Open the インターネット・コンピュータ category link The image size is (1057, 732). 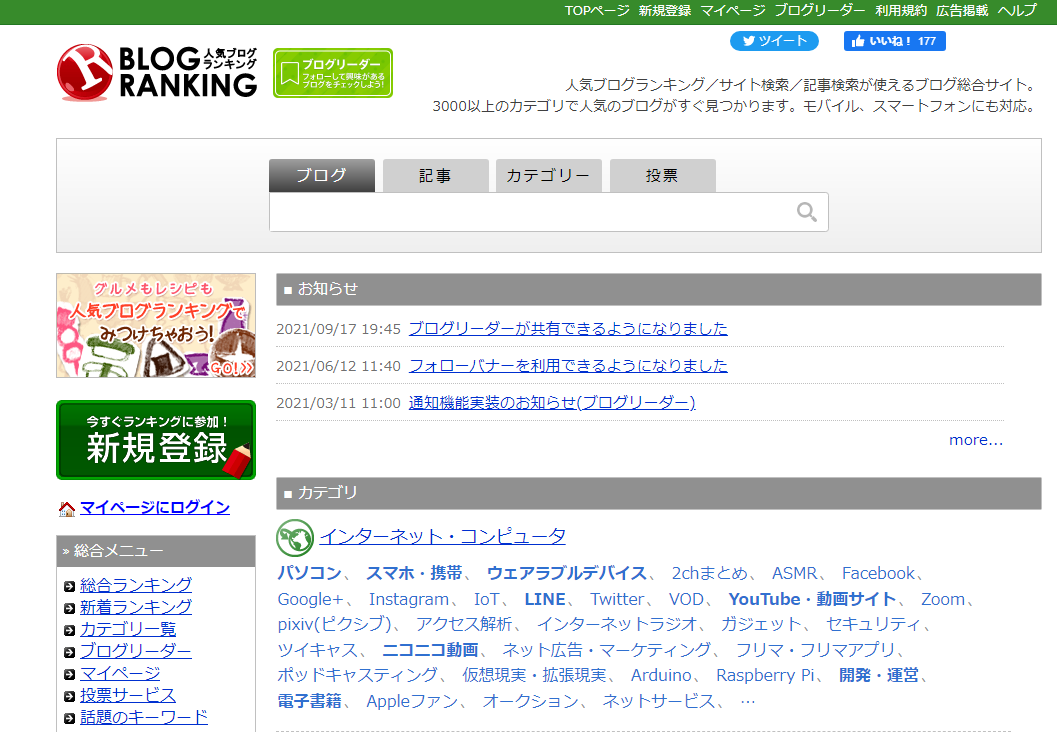click(x=442, y=536)
